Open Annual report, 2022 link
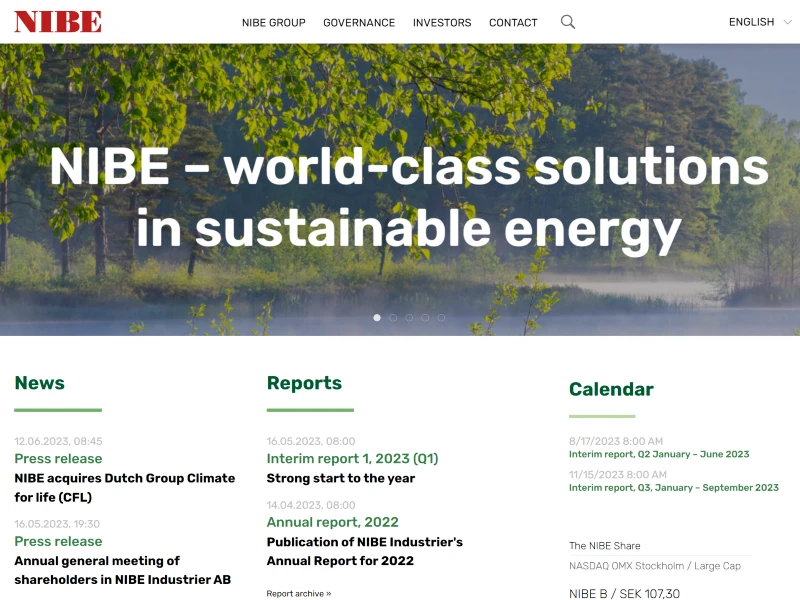The height and width of the screenshot is (600, 800). click(x=332, y=522)
